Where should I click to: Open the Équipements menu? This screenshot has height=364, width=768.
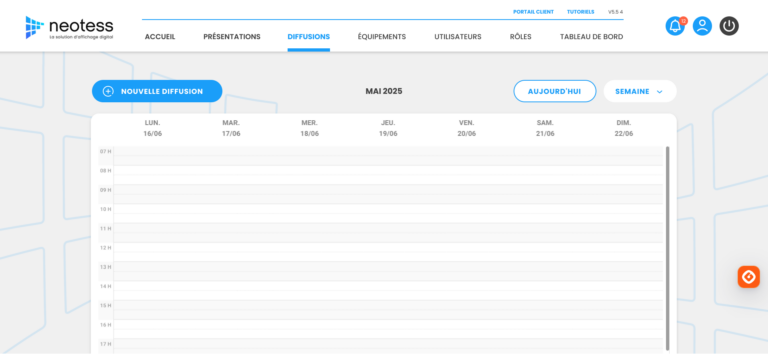382,37
